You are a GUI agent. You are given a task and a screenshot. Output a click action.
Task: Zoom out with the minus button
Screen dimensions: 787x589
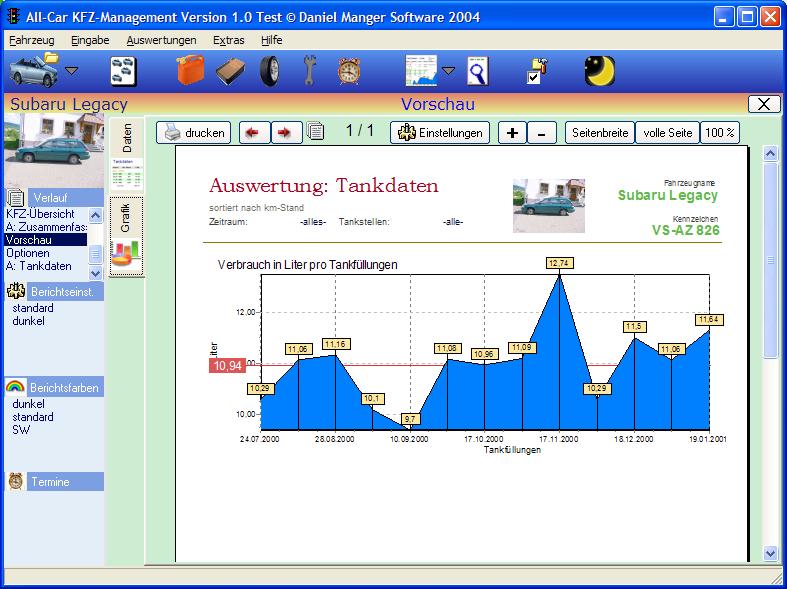tap(542, 133)
